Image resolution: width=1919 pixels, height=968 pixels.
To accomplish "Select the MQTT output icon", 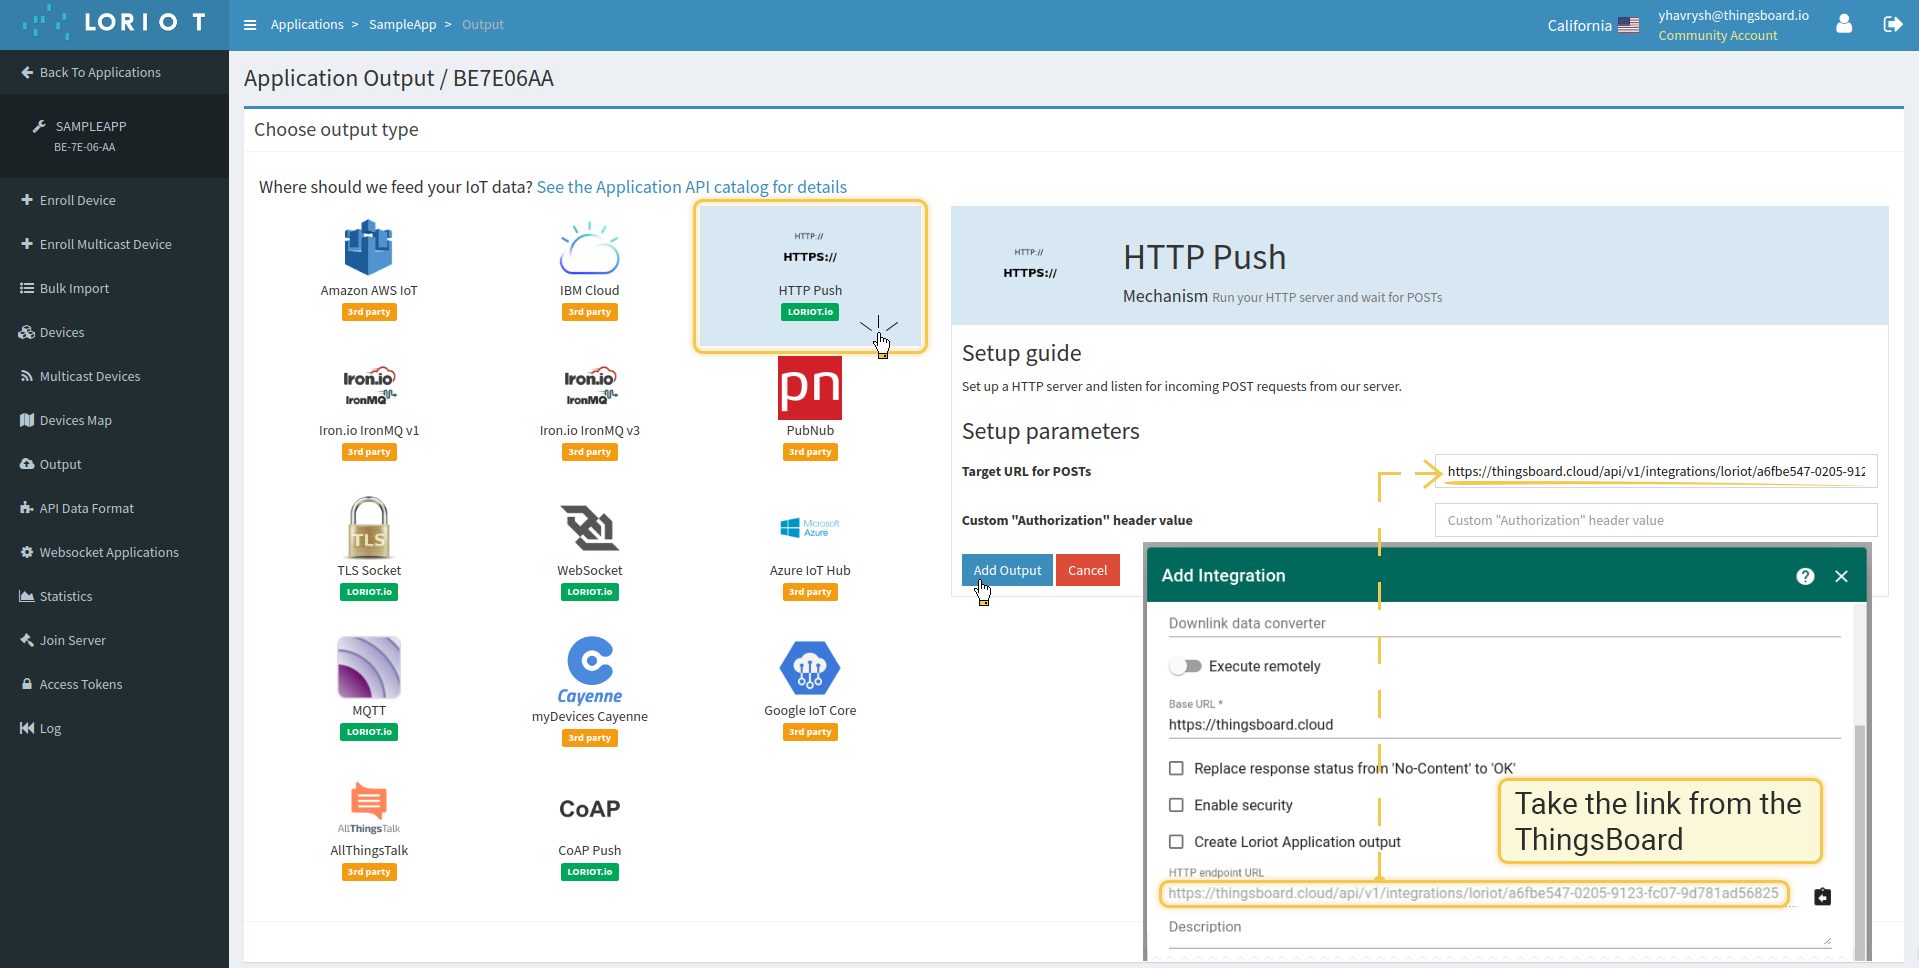I will point(368,667).
